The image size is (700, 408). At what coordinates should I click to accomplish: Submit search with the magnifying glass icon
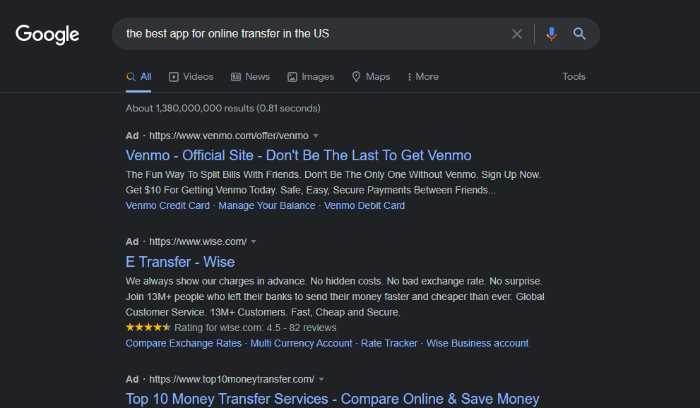pos(579,33)
